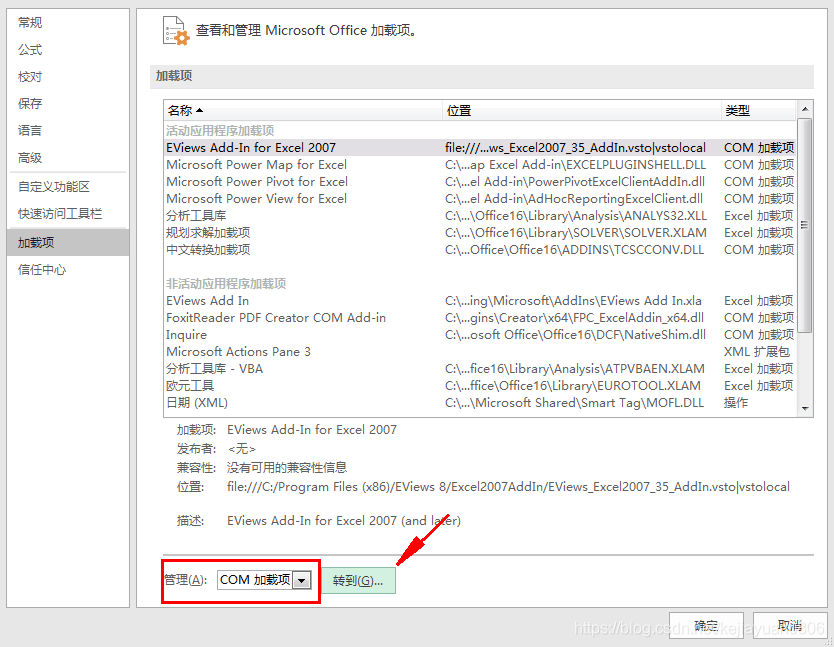
Task: Select the 分析工具库 - VBA row
Action: [480, 369]
